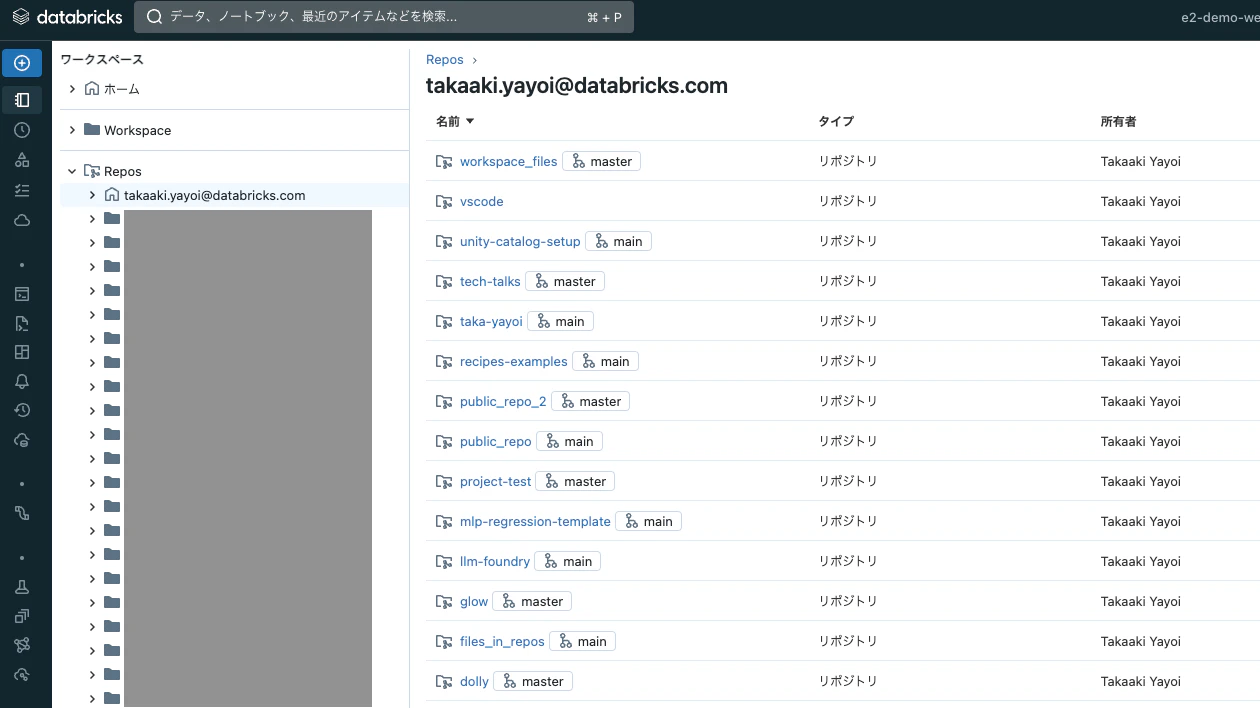Open Feature Store icon in sidebar
Viewport: 1260px width, 708px height.
[22, 616]
